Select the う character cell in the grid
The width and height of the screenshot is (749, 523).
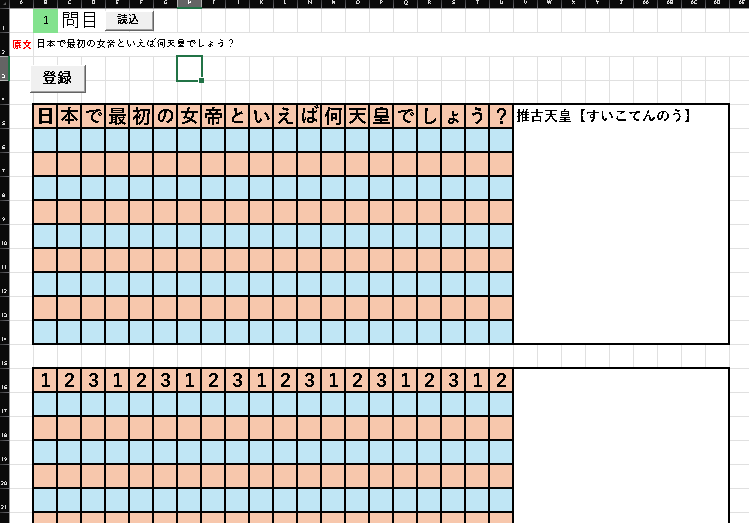[x=477, y=116]
